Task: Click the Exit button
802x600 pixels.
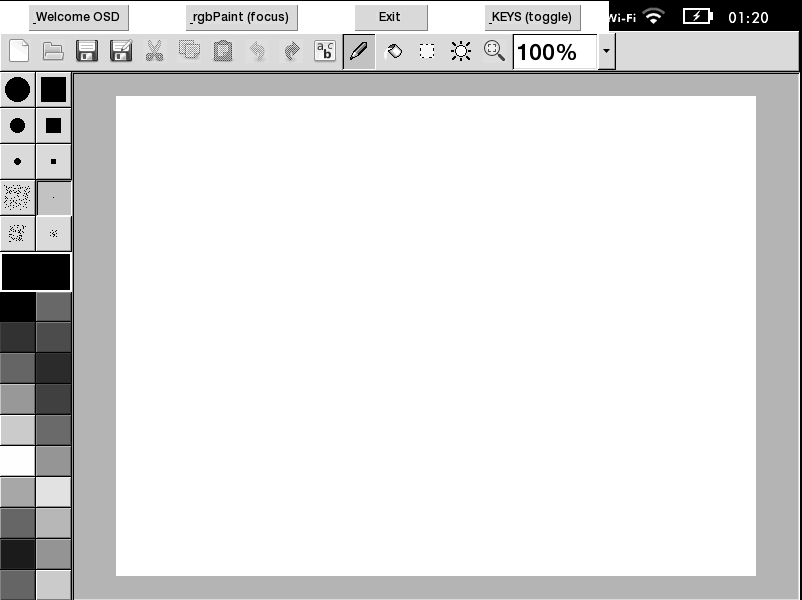Action: 391,17
